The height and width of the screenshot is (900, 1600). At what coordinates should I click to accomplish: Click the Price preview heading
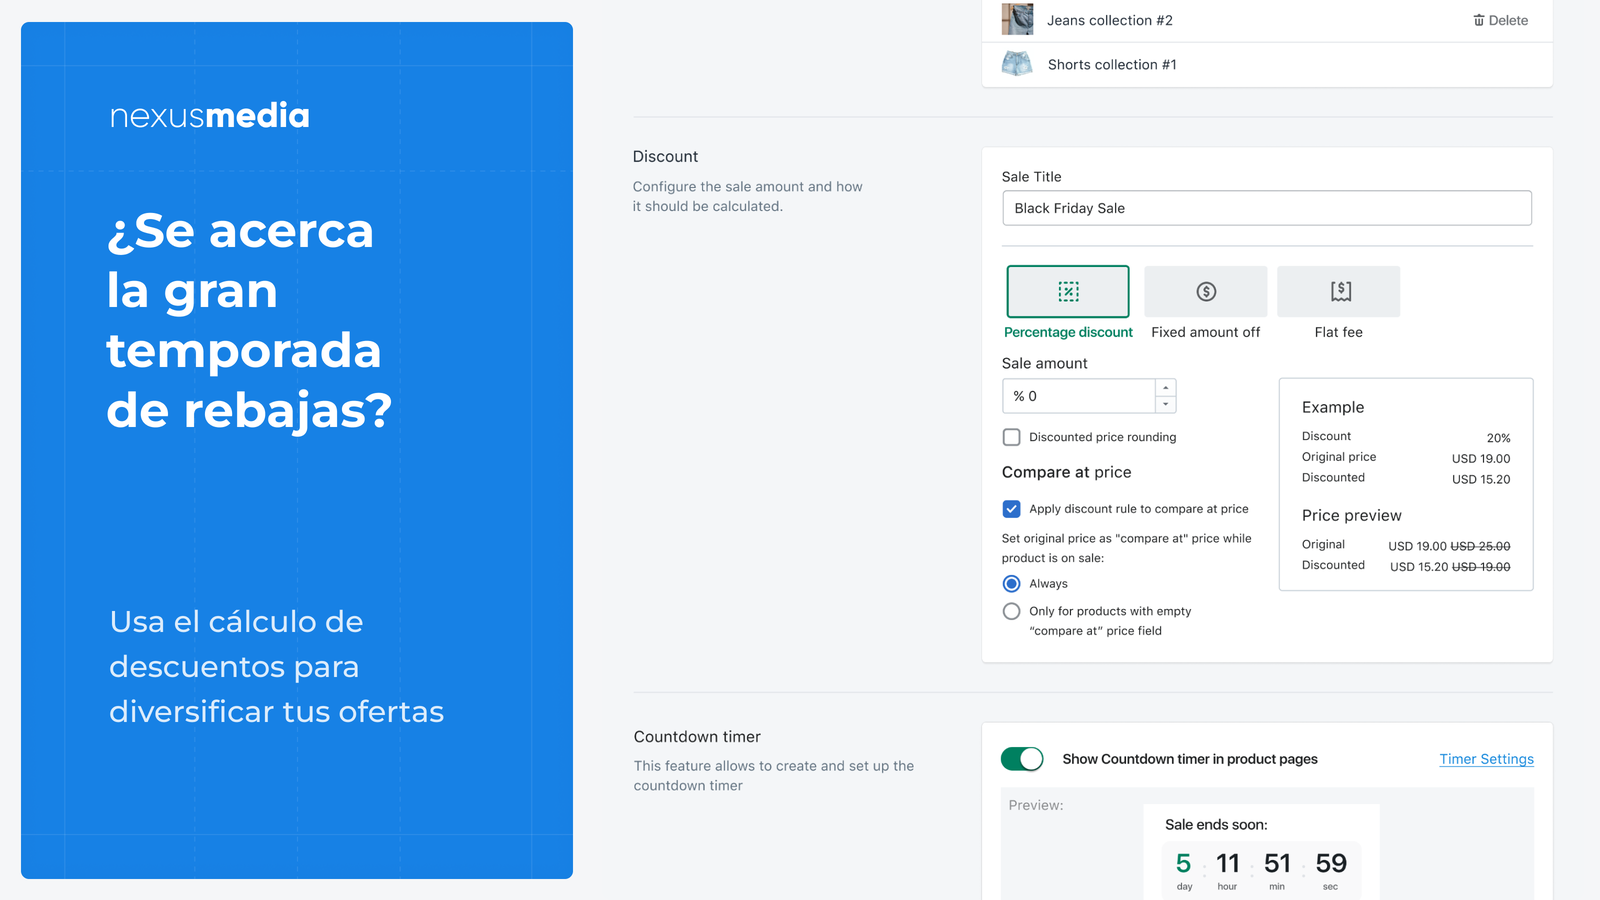[x=1352, y=515]
